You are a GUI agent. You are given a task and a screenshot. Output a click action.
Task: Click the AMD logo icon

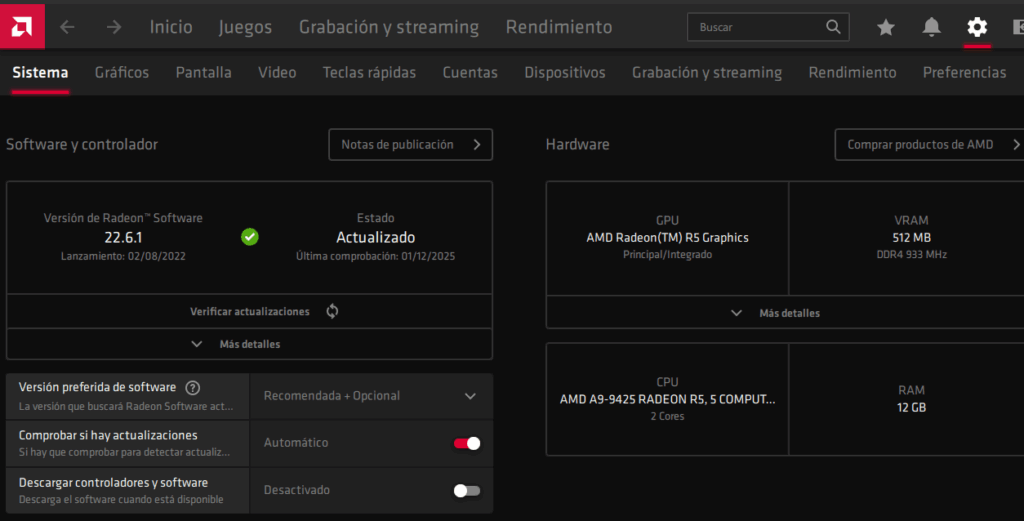click(19, 25)
